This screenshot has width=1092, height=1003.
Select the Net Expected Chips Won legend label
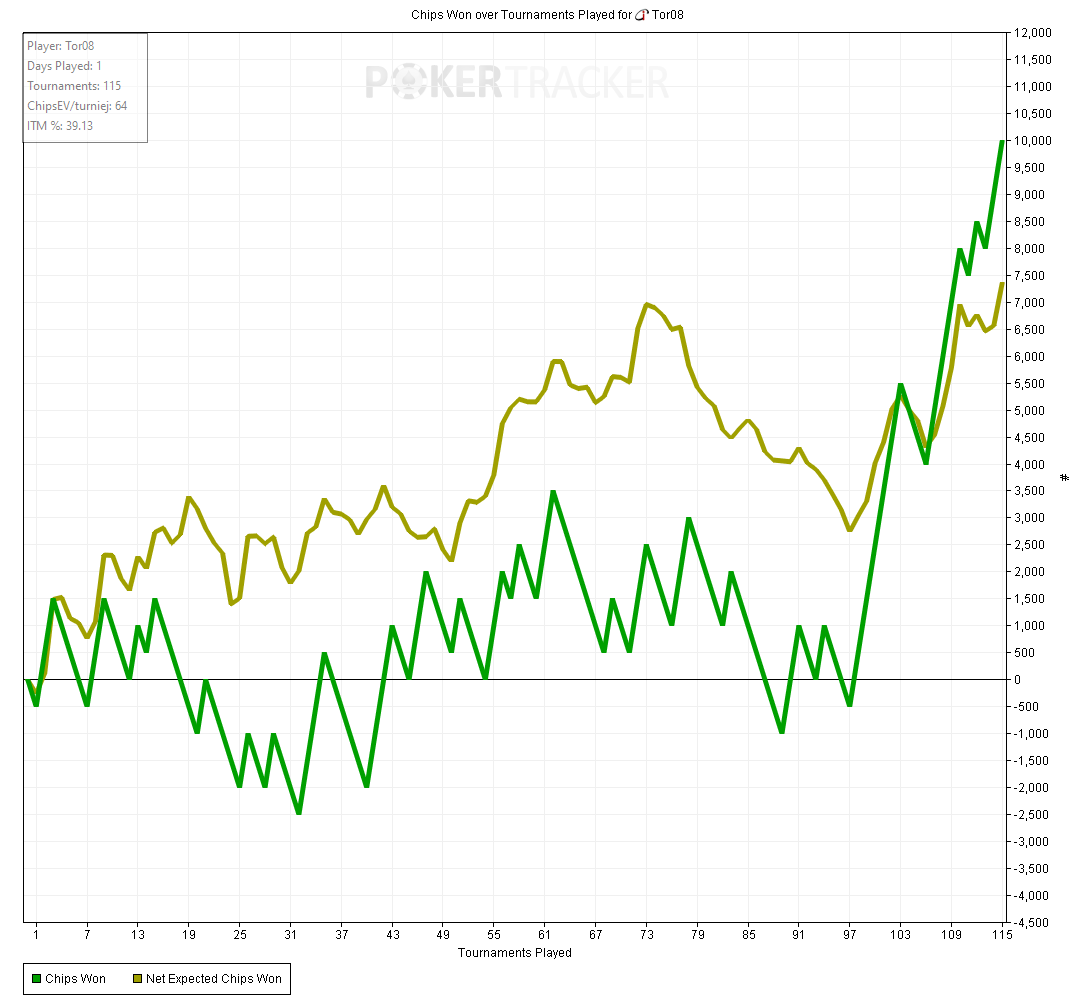[214, 979]
